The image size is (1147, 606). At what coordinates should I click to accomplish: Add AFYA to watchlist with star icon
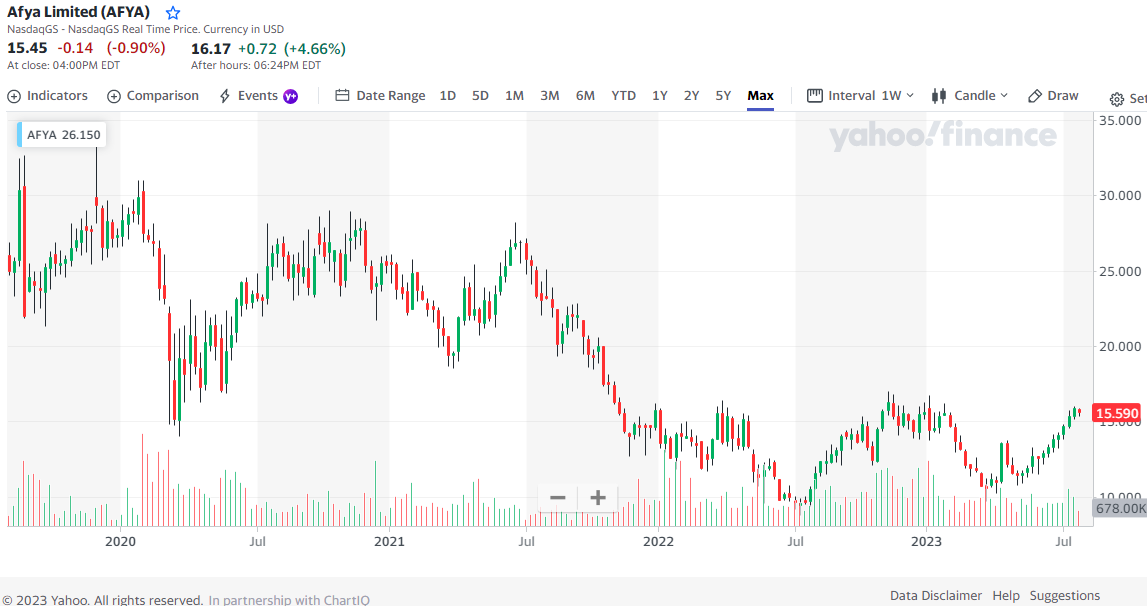tap(173, 12)
